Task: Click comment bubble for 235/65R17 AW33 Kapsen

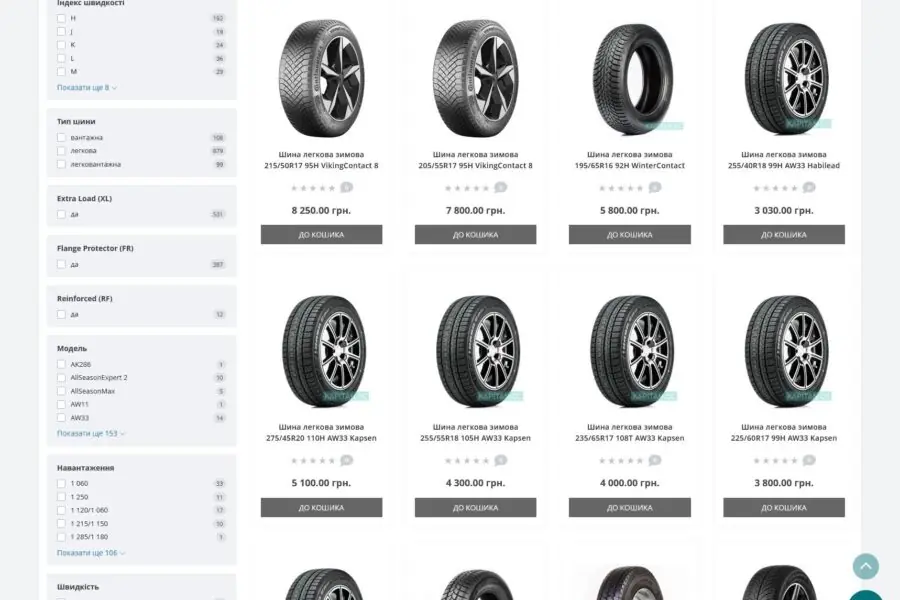Action: [x=655, y=460]
